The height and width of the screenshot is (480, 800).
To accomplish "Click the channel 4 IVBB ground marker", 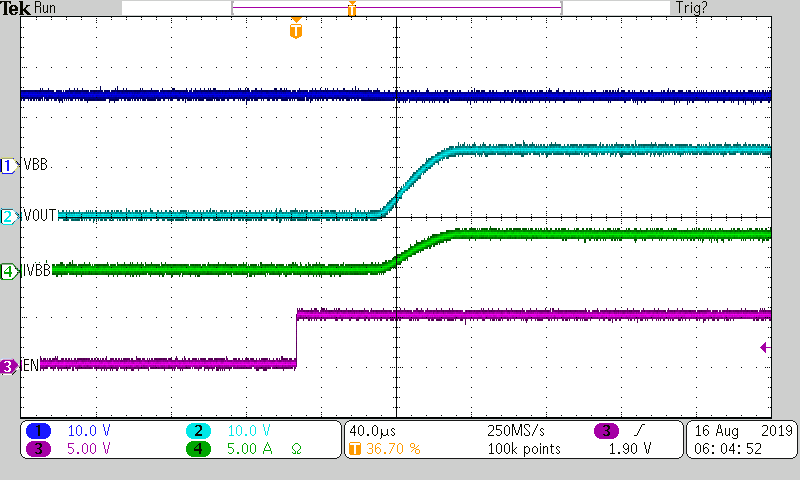I will coord(8,270).
